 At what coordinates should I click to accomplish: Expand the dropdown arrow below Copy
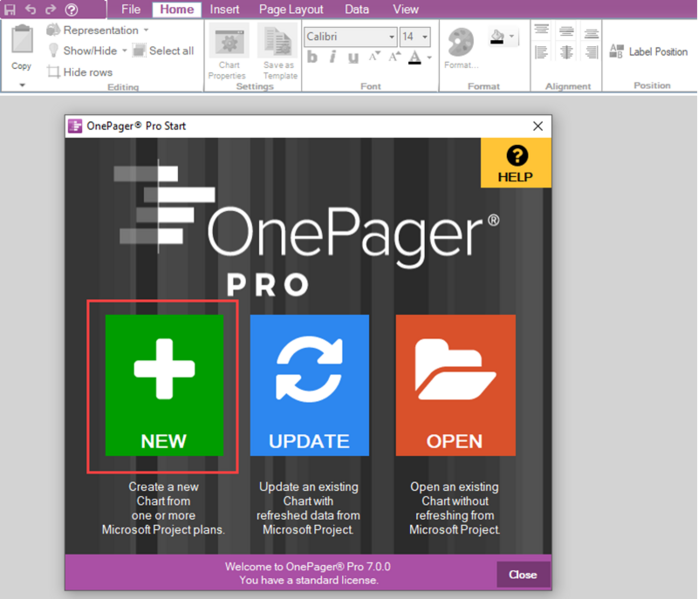point(22,85)
